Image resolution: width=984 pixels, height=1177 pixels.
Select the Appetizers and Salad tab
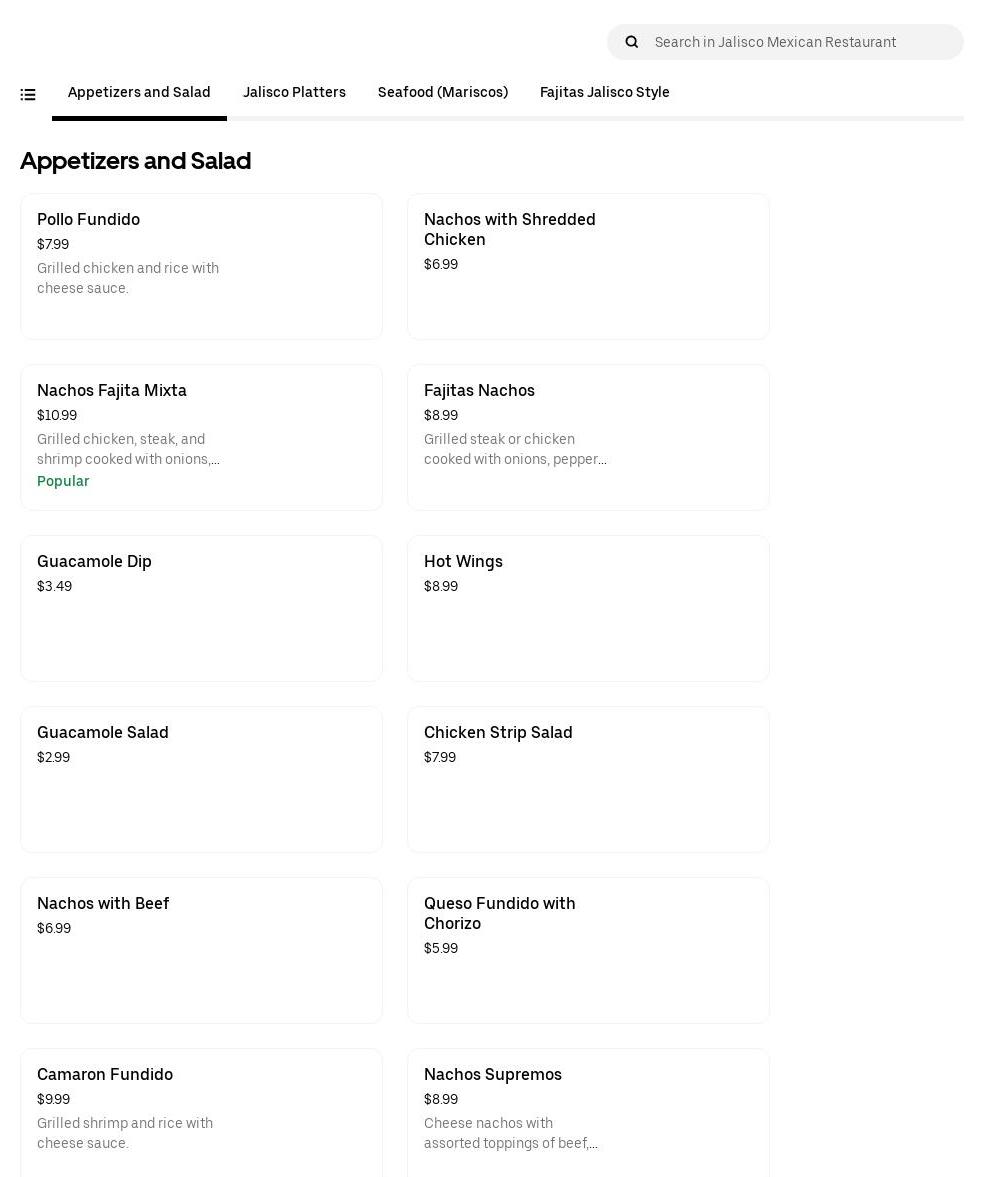pos(139,93)
